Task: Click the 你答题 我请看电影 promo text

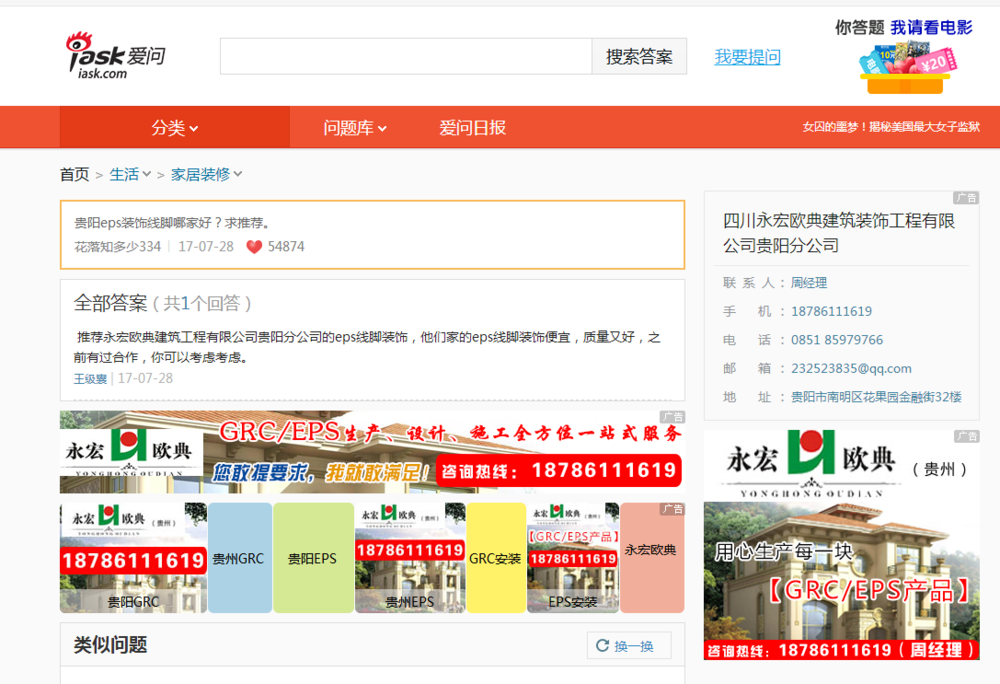Action: [x=904, y=27]
